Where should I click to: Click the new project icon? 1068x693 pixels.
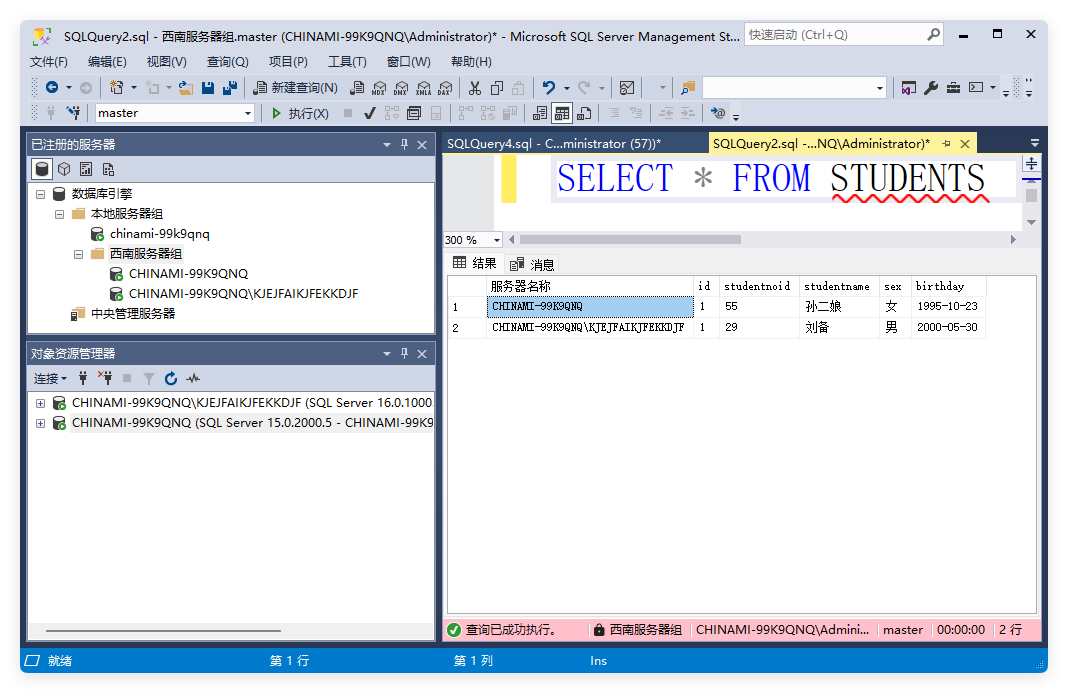116,88
